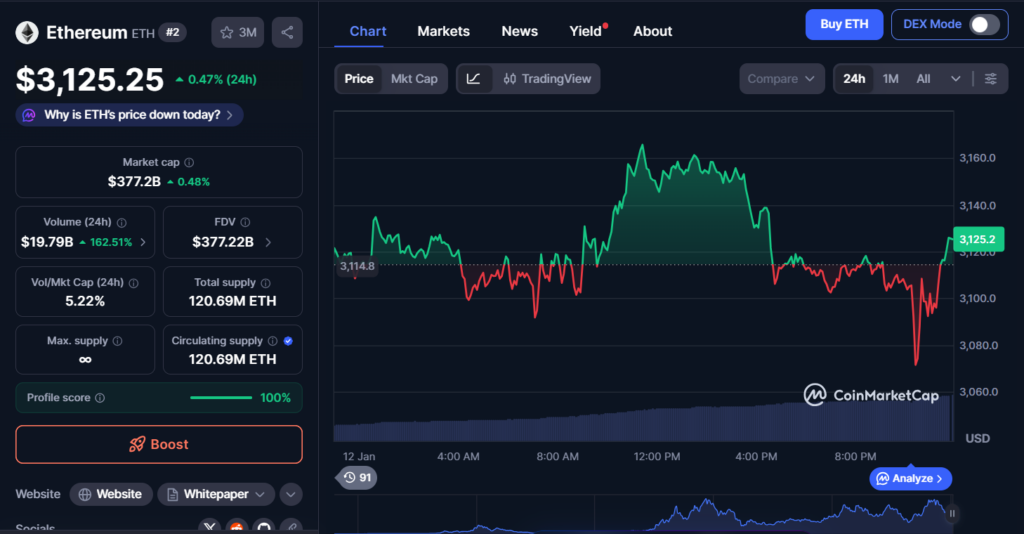
Task: Open the Compare dropdown
Action: click(782, 79)
